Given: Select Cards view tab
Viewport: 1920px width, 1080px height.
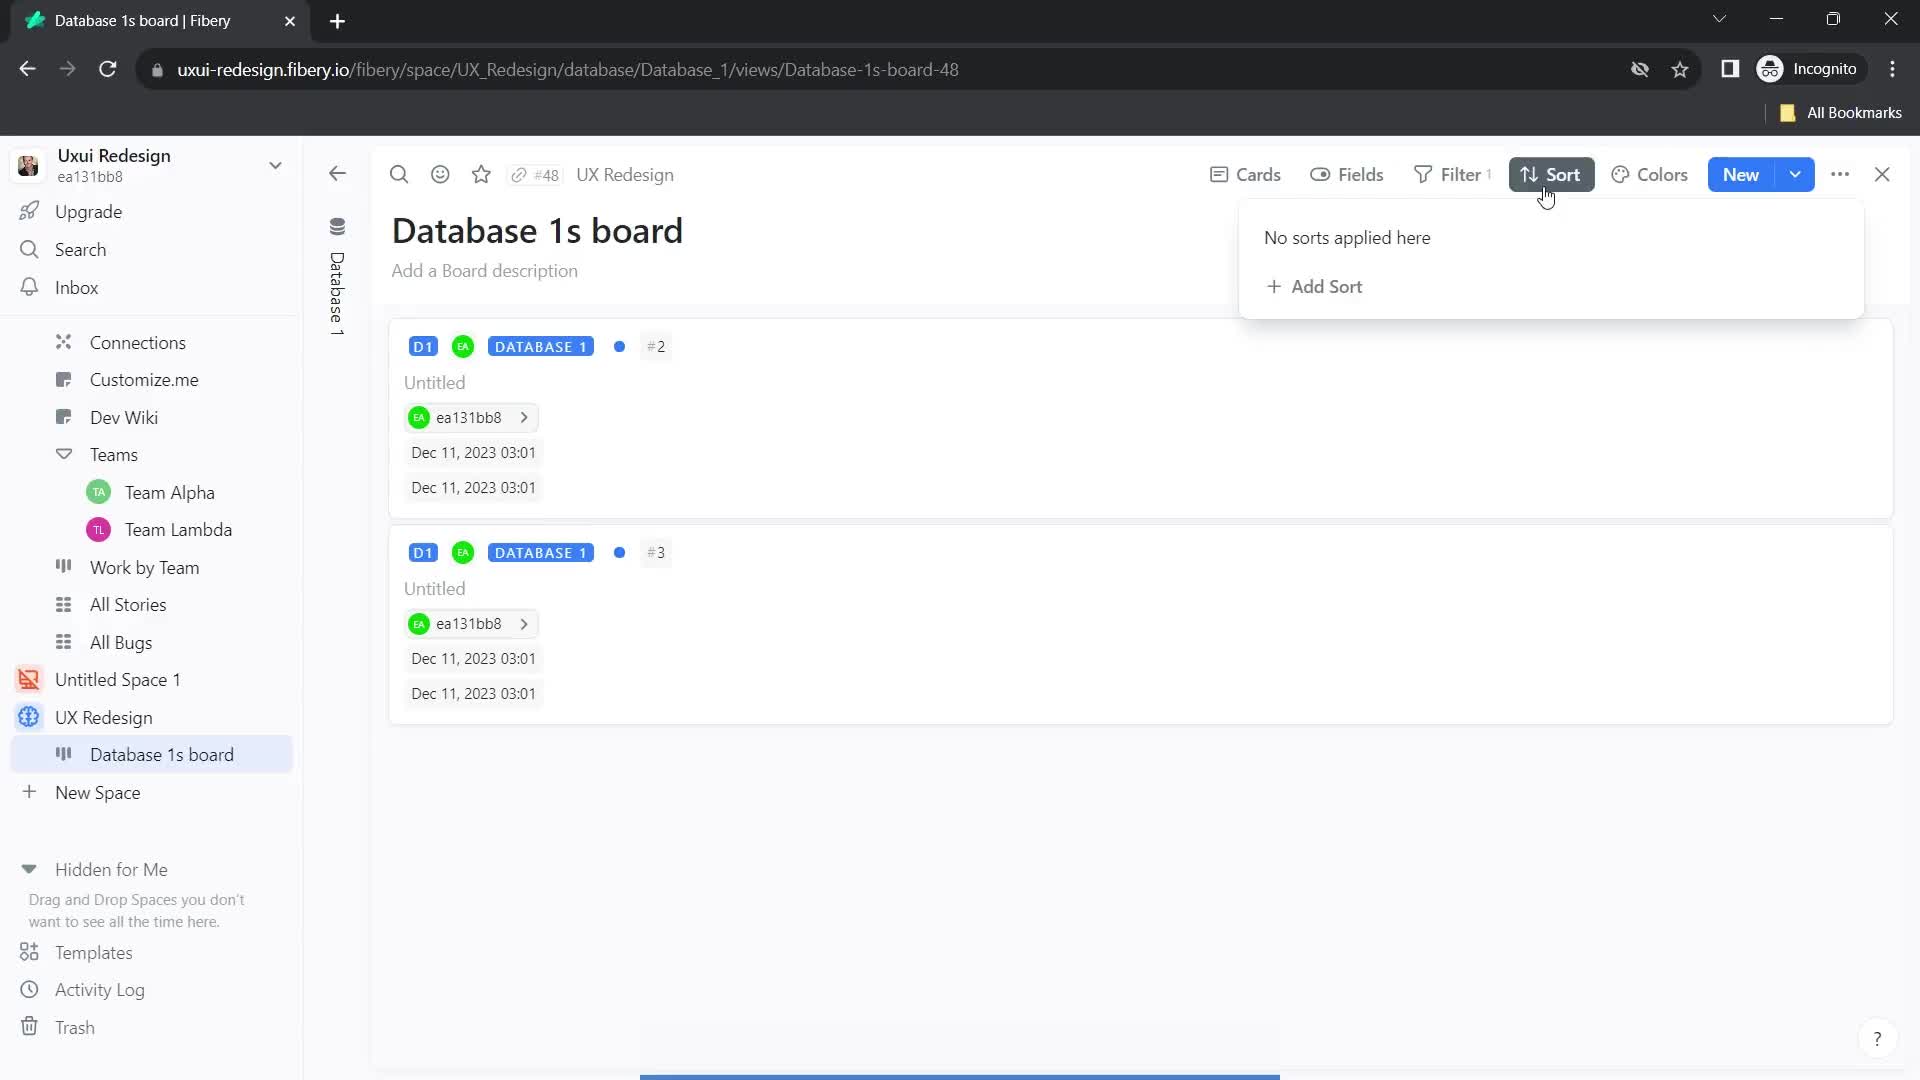Looking at the screenshot, I should [1247, 174].
